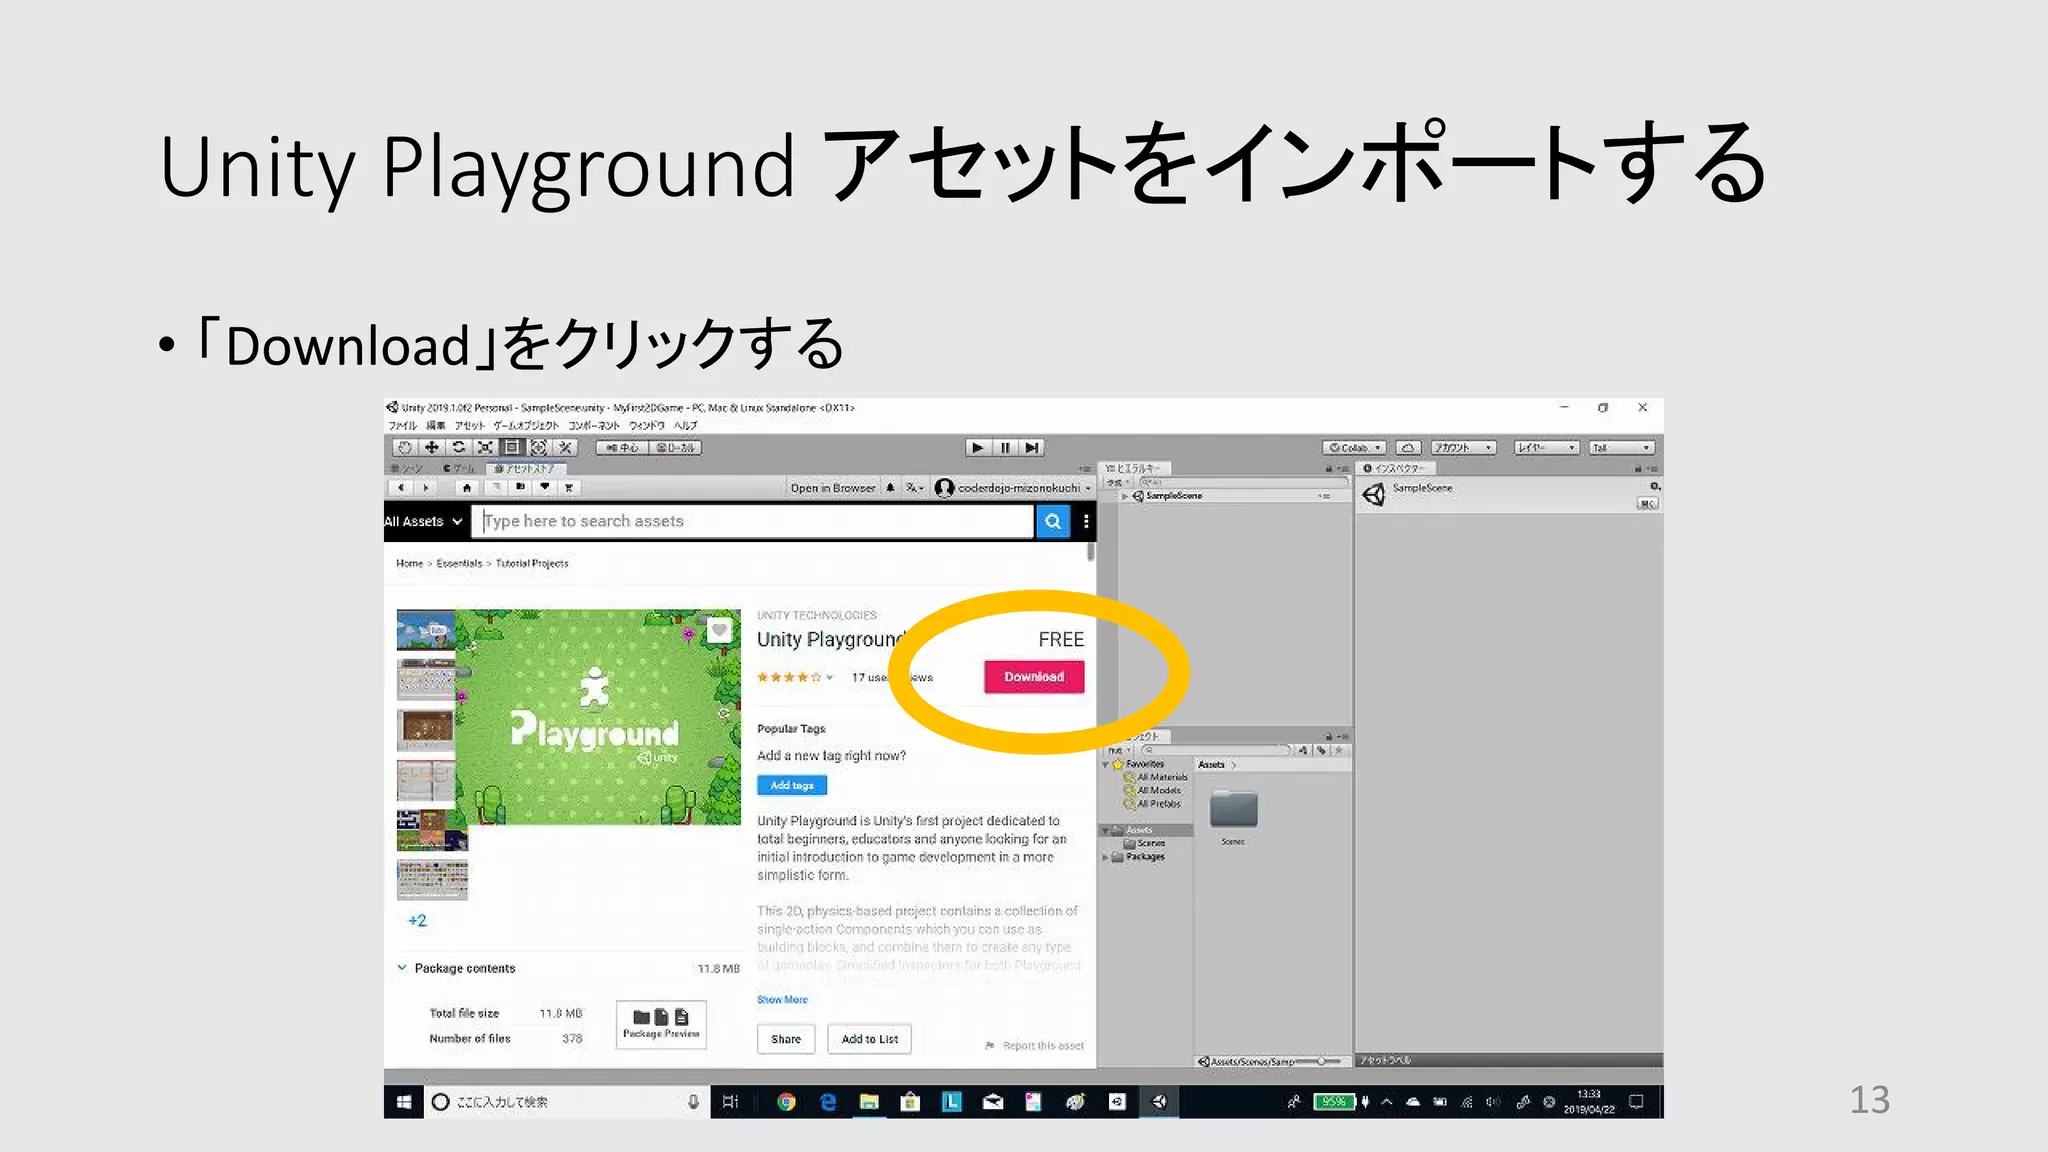Open the ウィンドウ menu

(x=647, y=425)
